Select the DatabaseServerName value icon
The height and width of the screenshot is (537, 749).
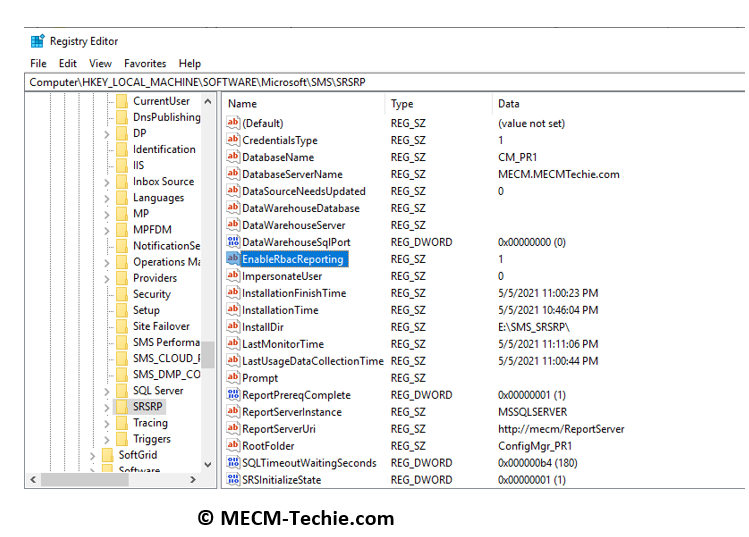click(x=233, y=173)
